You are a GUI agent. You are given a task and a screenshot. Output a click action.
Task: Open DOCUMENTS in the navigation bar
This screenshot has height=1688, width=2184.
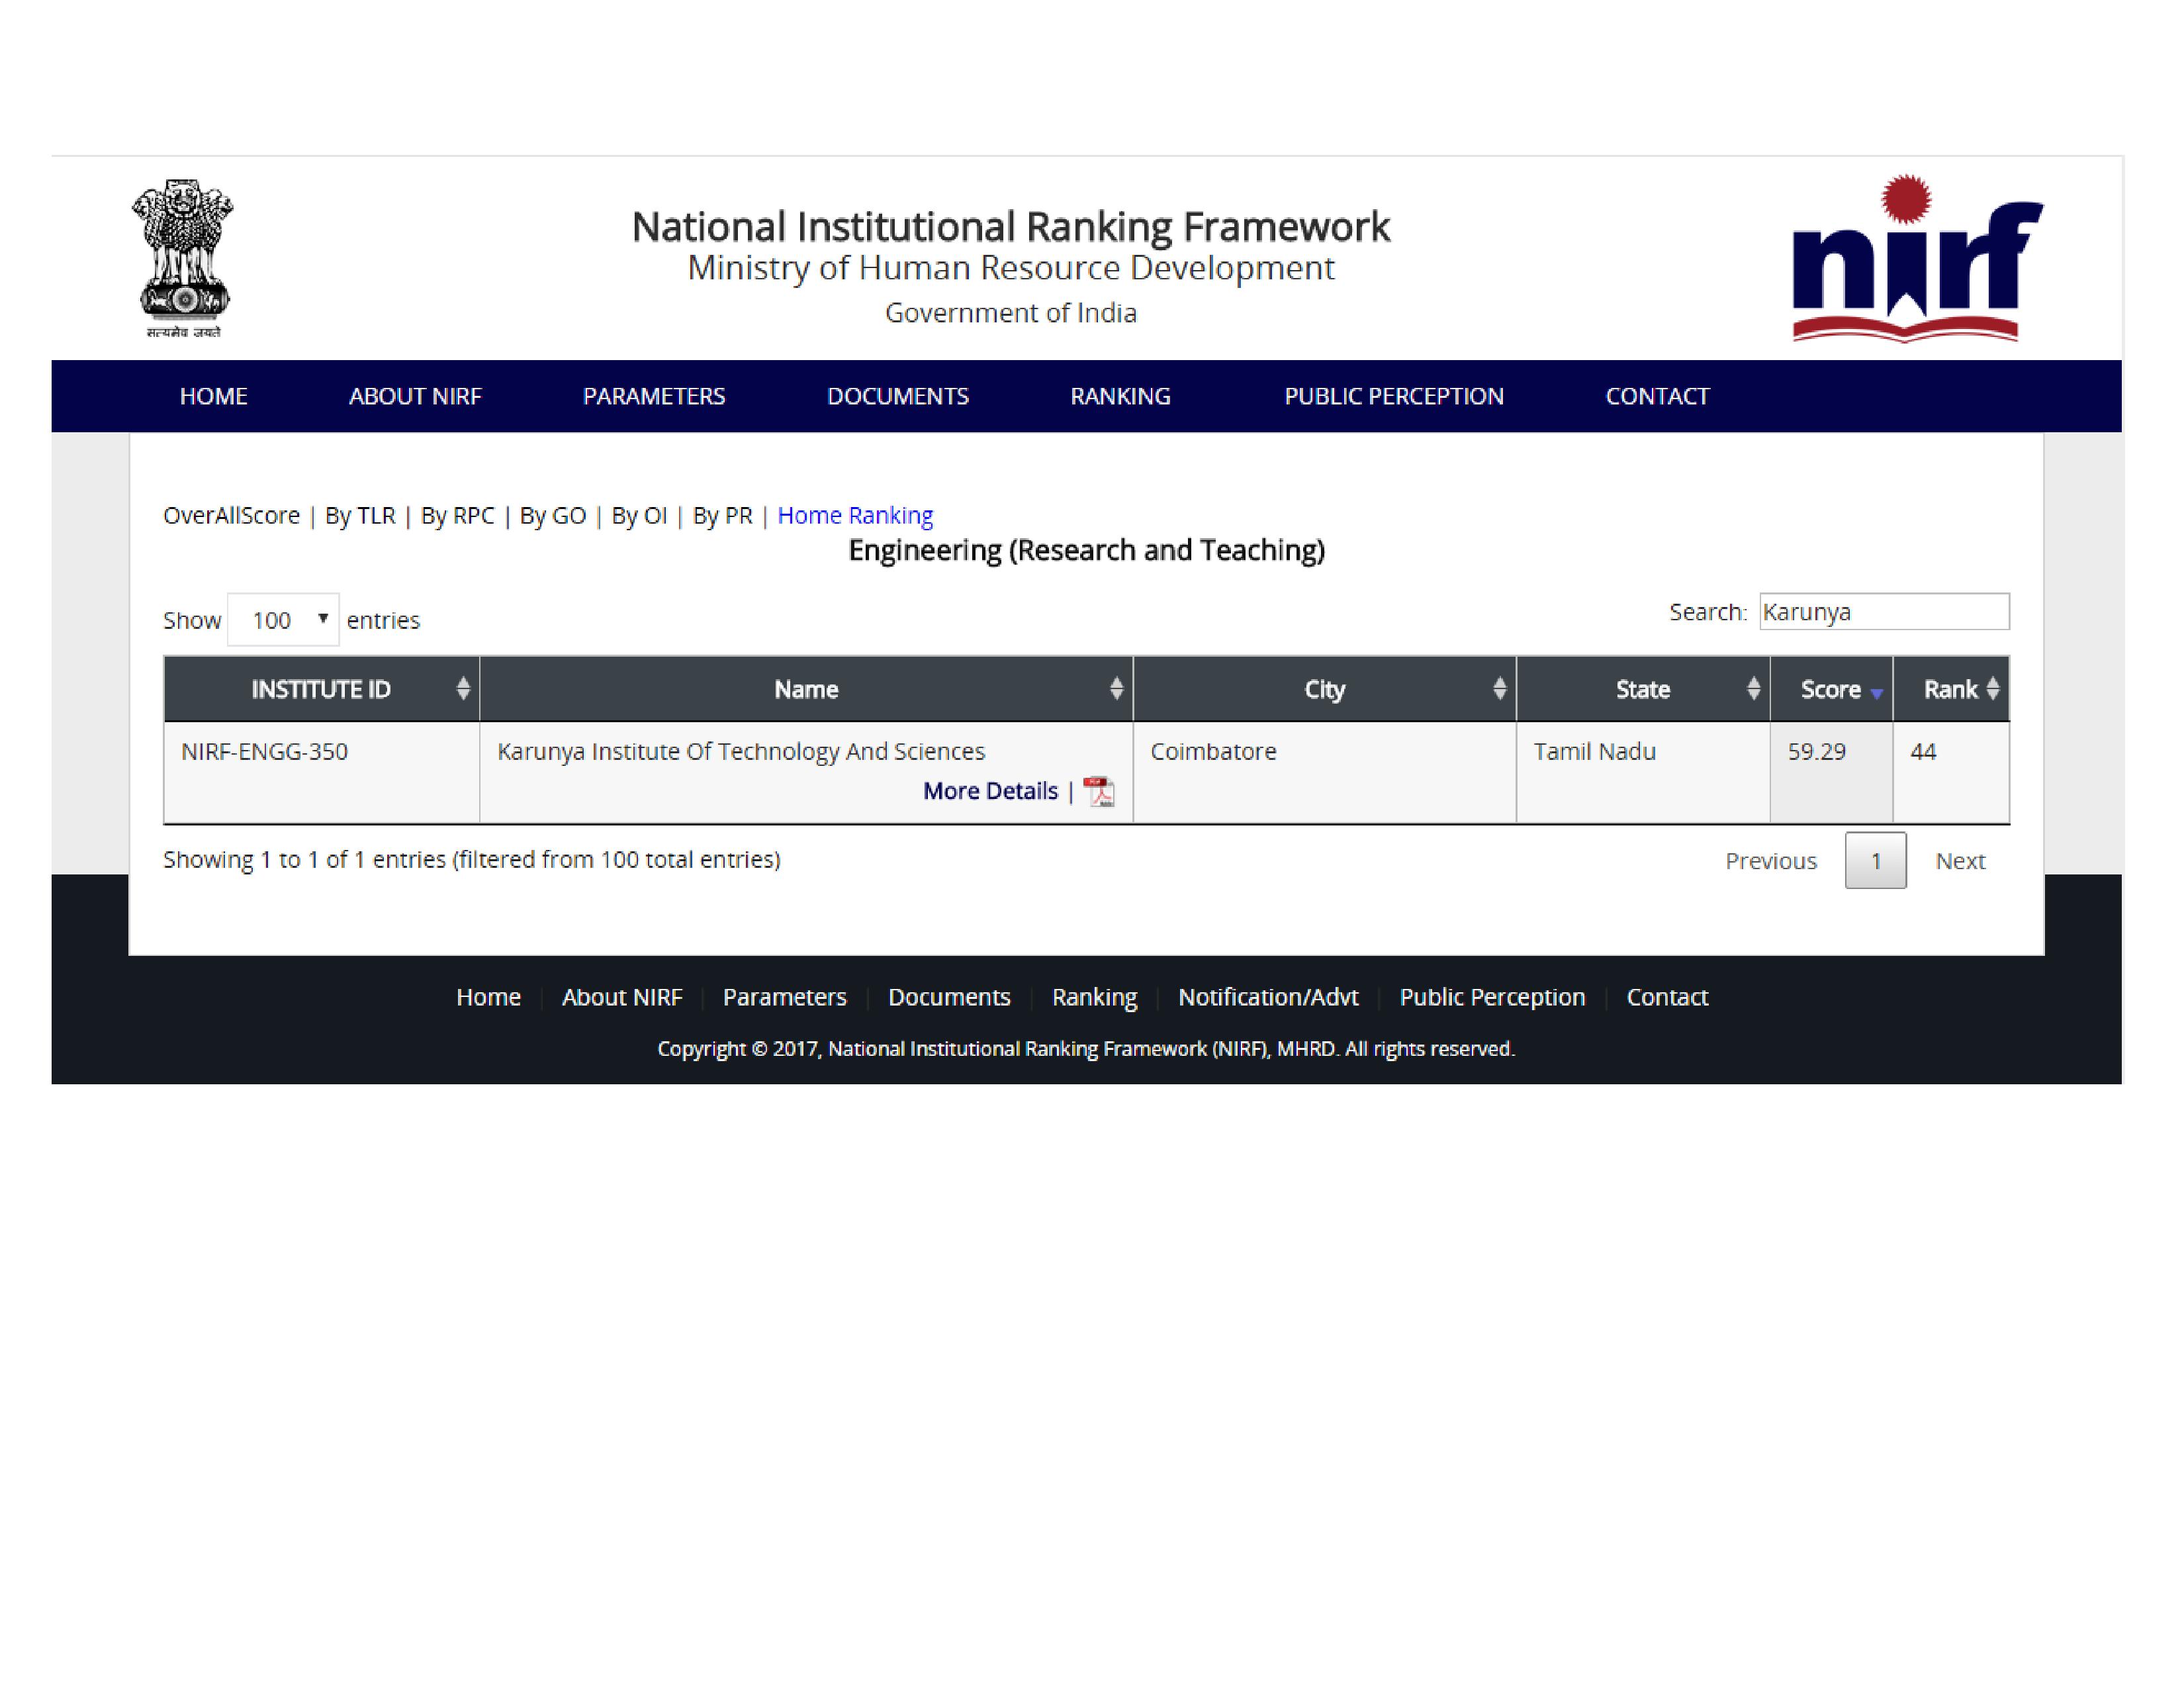click(x=898, y=396)
